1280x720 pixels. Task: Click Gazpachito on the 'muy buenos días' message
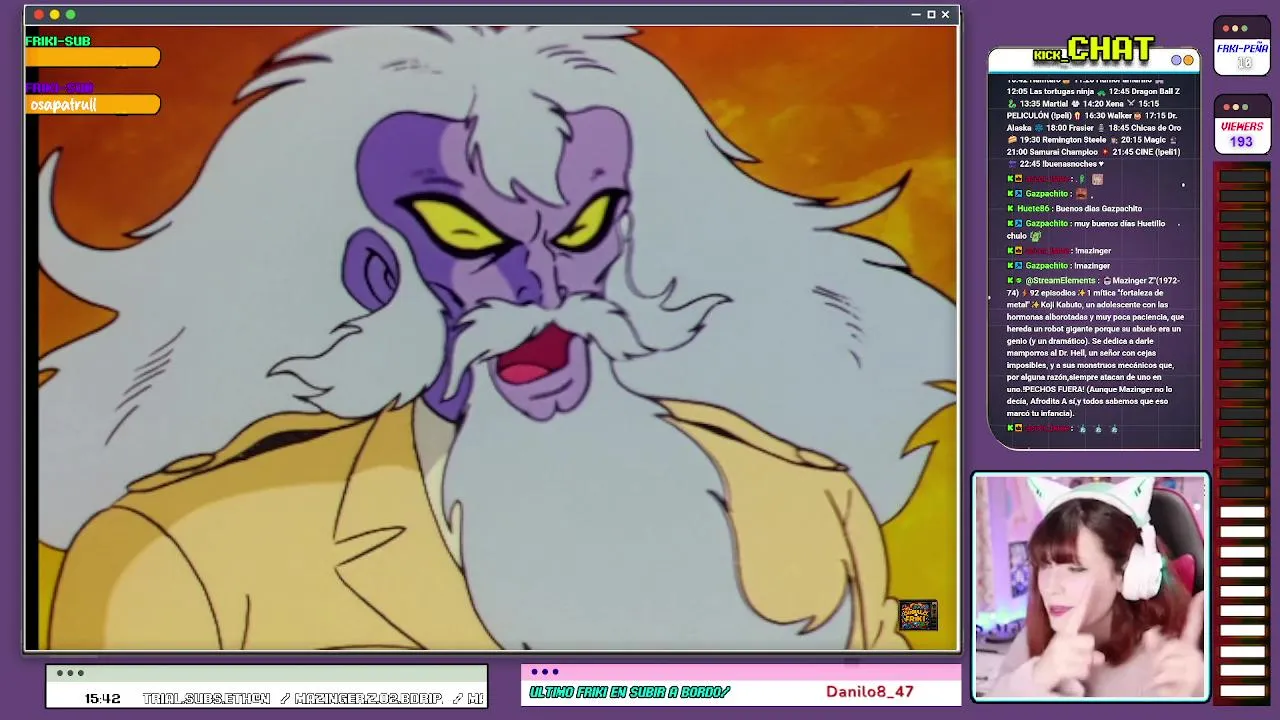point(1047,224)
